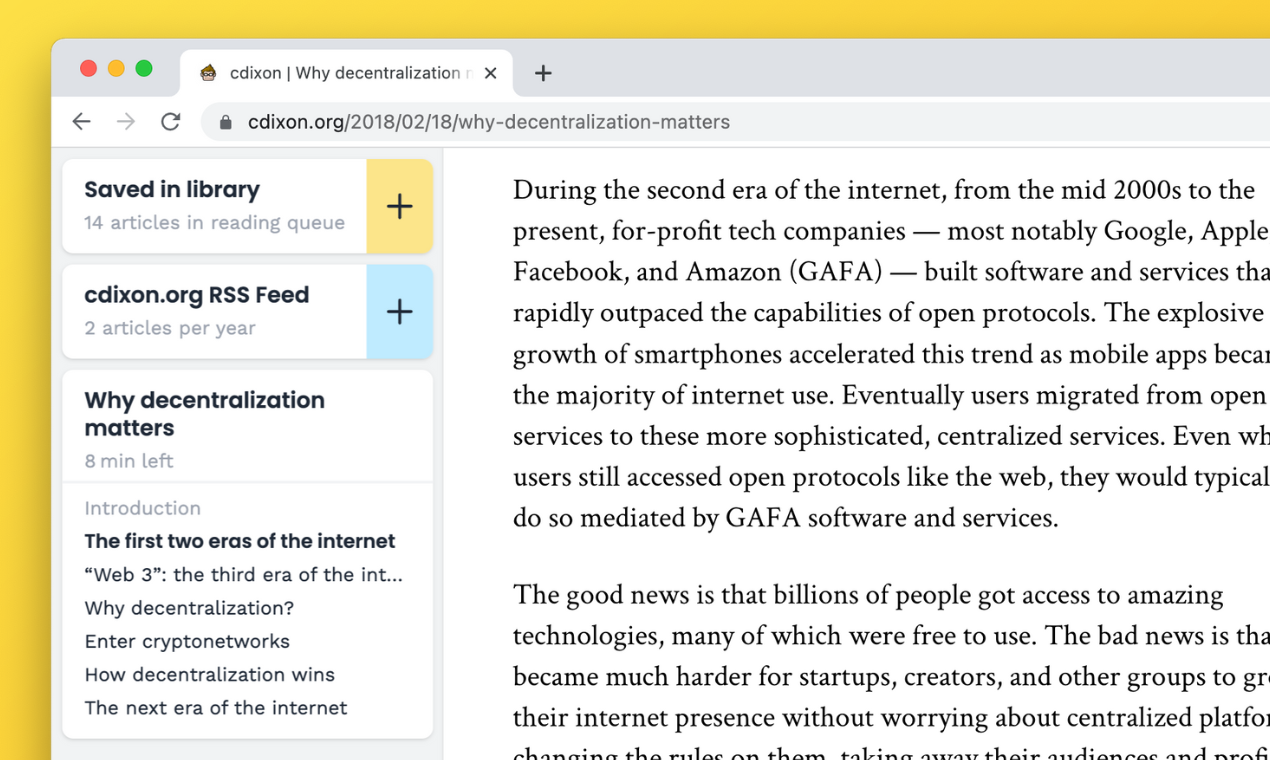Image resolution: width=1270 pixels, height=760 pixels.
Task: Go to Why decentralization? section
Action: click(x=189, y=608)
